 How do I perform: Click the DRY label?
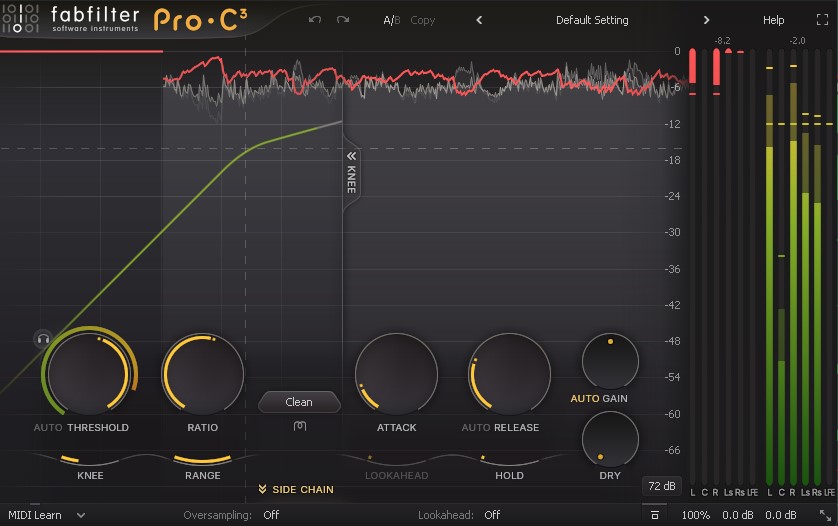pos(610,476)
